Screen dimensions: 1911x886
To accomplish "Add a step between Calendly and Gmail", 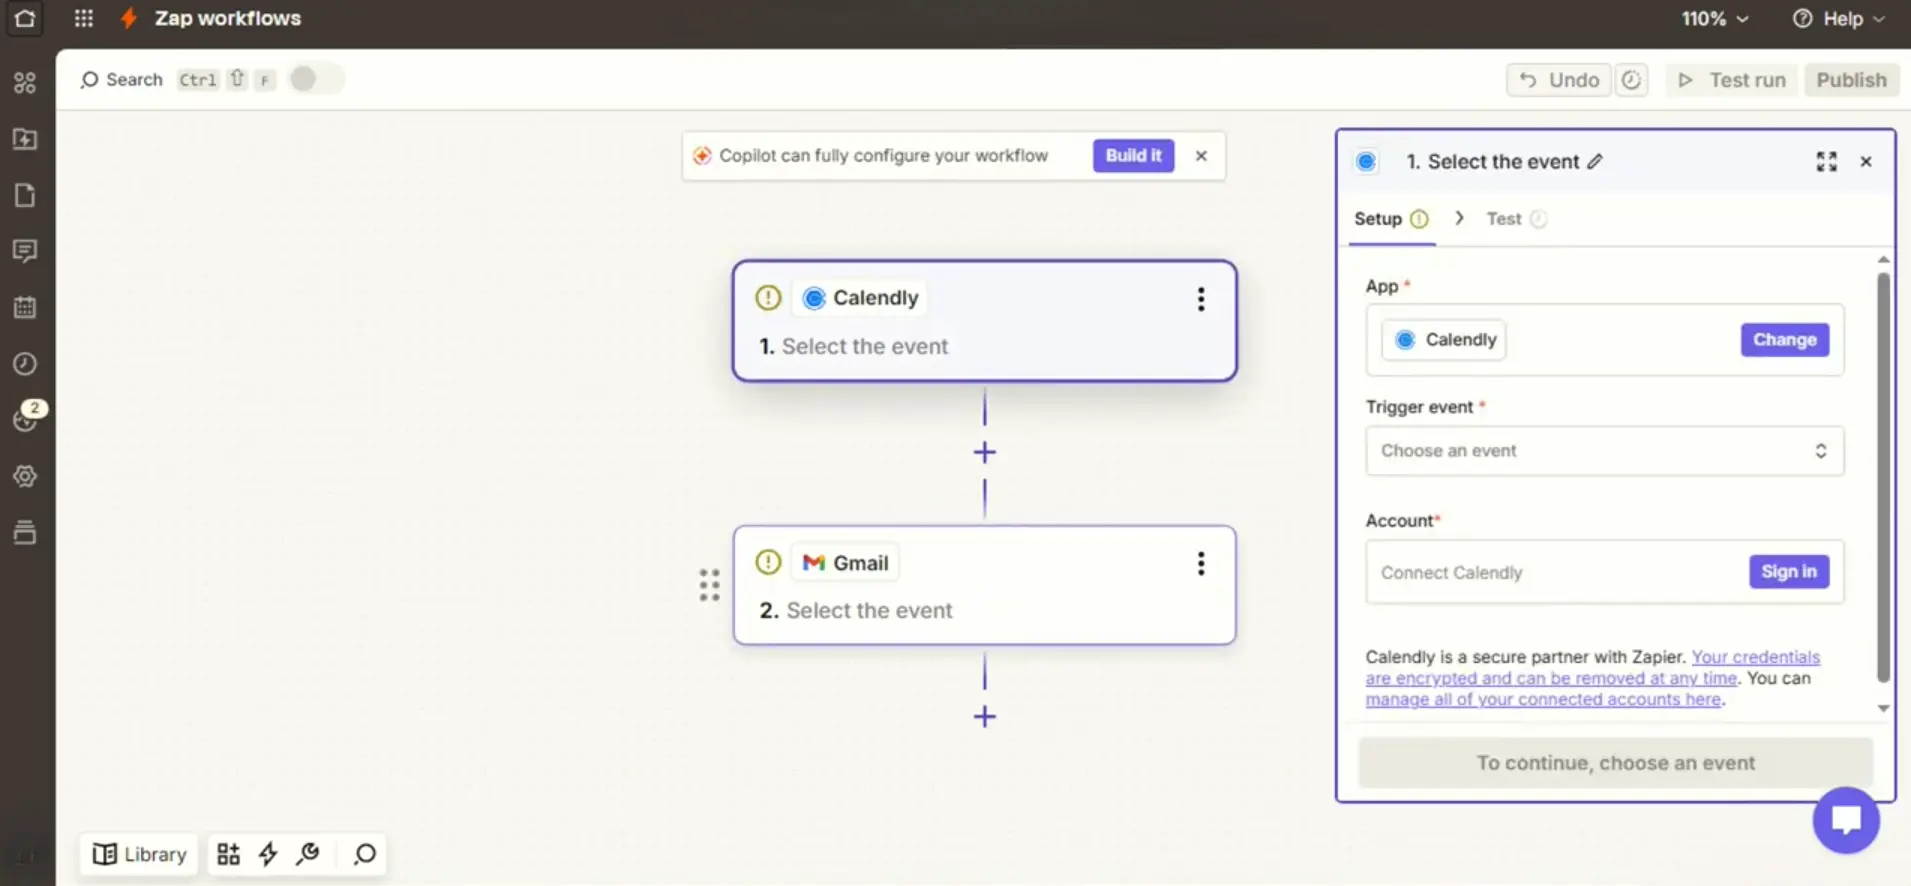I will [984, 452].
